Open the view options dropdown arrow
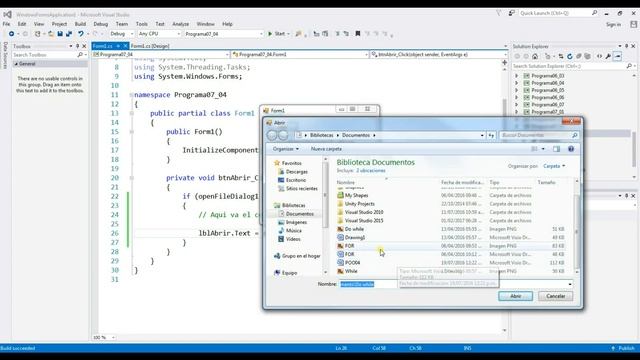640x360 pixels. pos(543,149)
